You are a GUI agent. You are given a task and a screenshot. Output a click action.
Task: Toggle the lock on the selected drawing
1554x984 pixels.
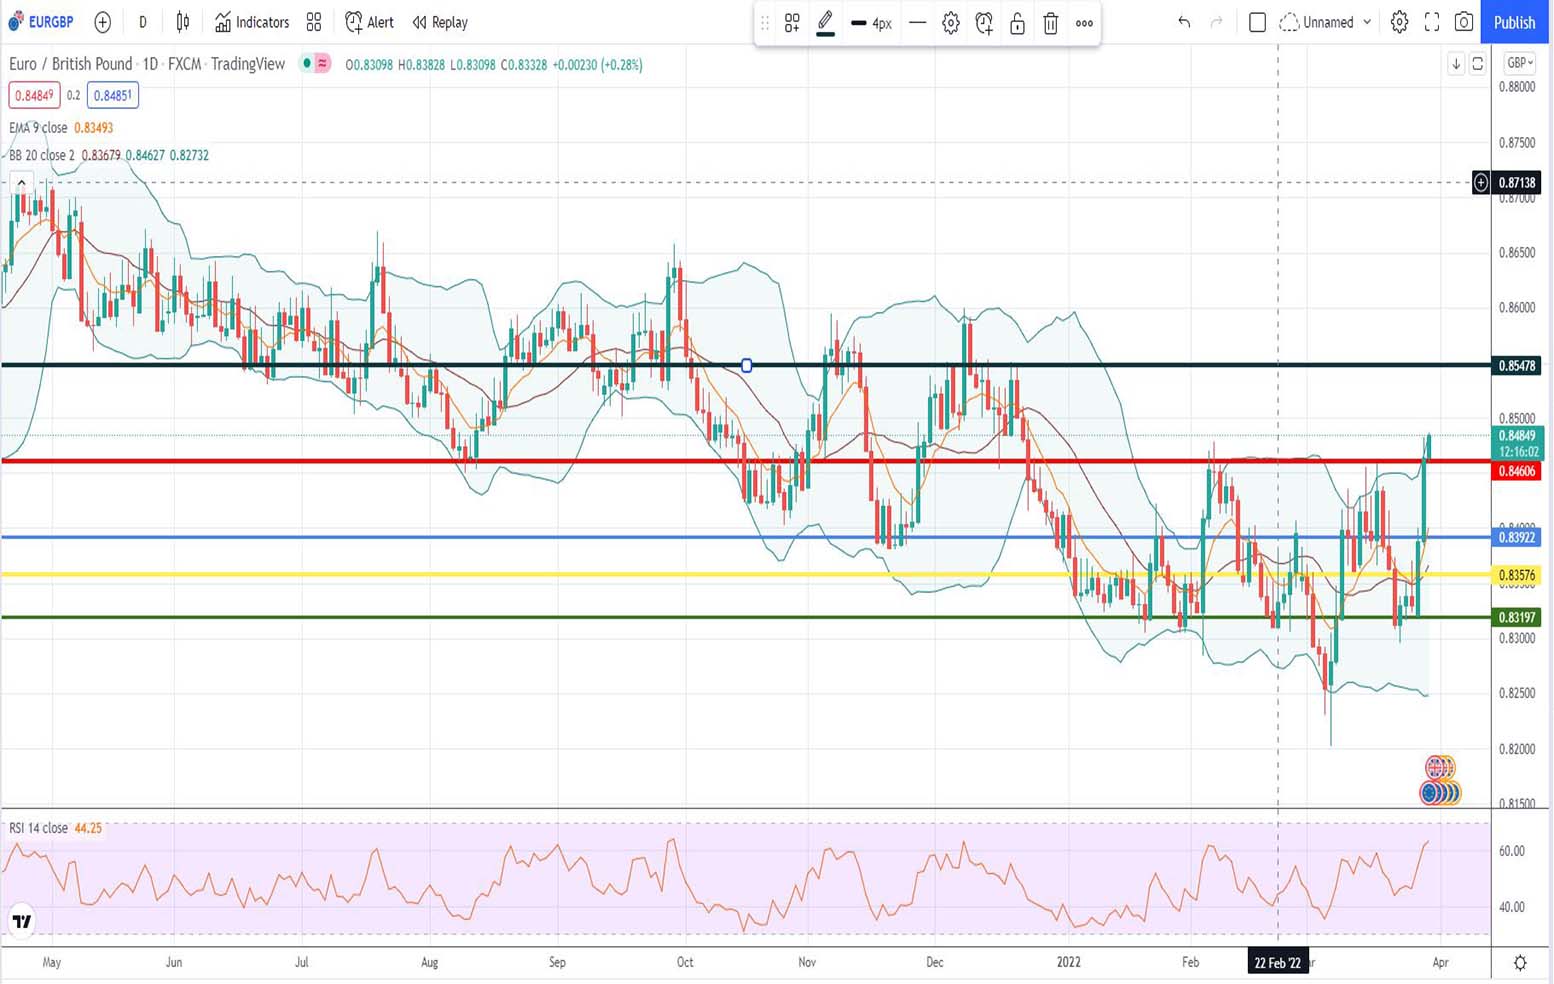click(1017, 23)
